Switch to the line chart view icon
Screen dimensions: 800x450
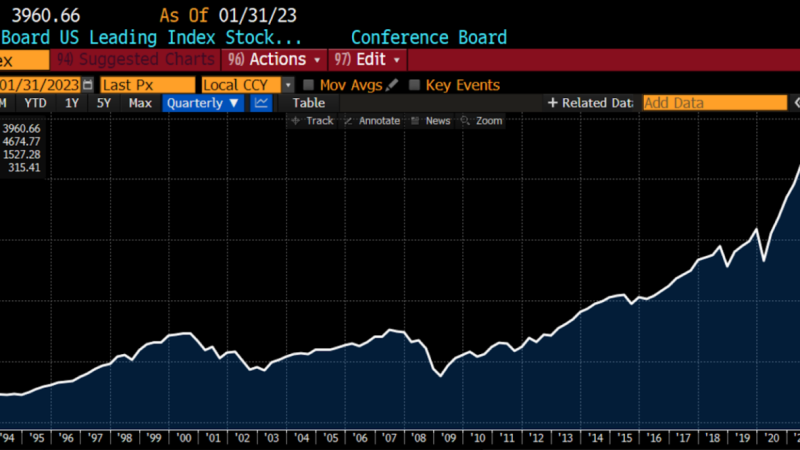[x=261, y=103]
